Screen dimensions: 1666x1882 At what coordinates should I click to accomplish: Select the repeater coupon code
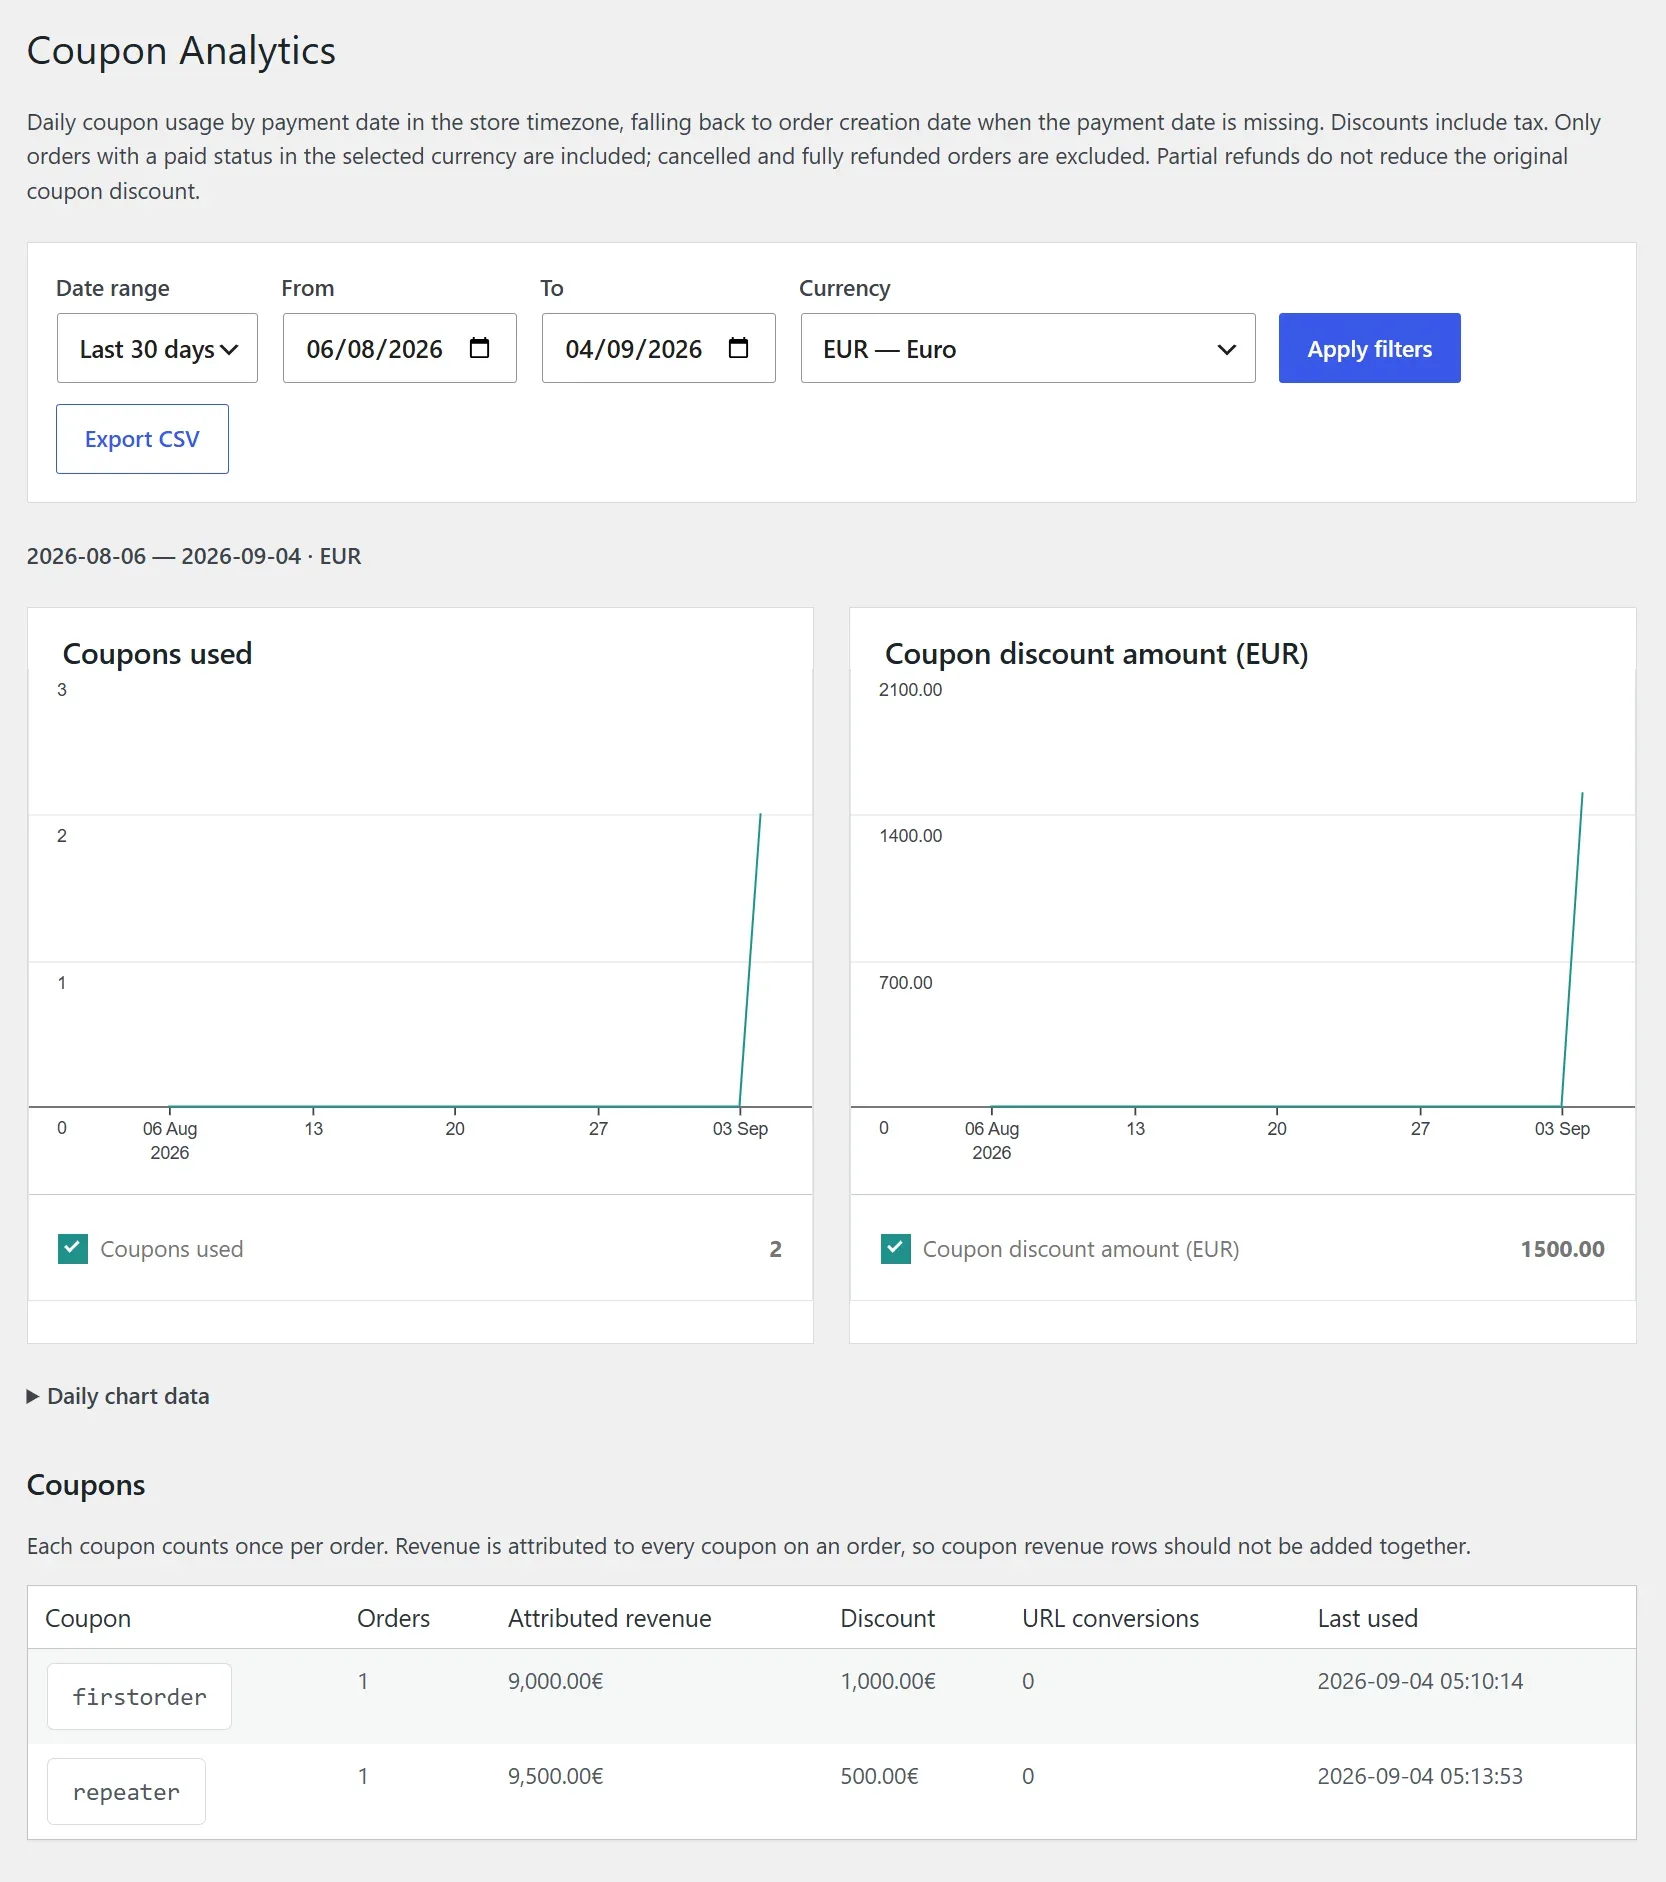[126, 1791]
